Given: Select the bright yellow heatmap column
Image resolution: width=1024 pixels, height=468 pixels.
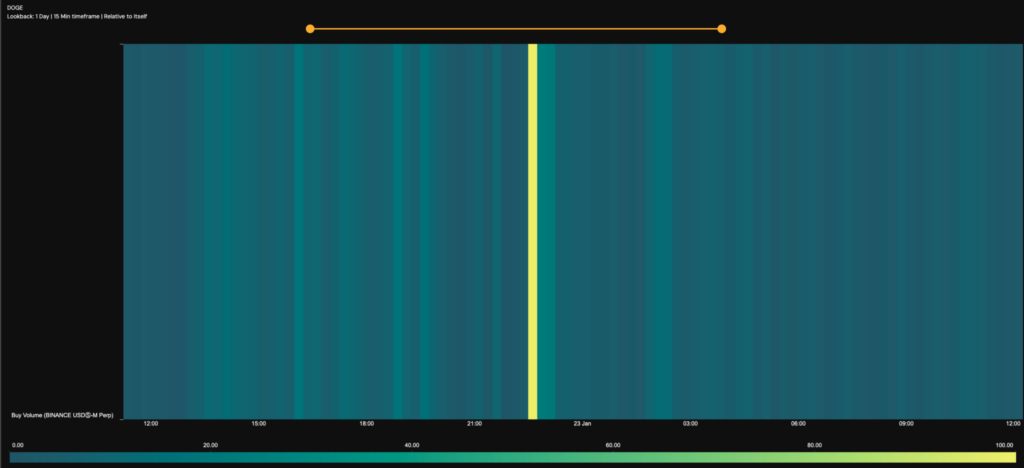Looking at the screenshot, I should tap(532, 231).
